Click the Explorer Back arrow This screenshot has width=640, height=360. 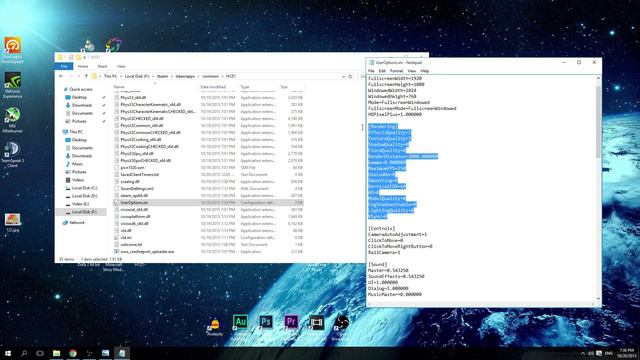coord(61,76)
